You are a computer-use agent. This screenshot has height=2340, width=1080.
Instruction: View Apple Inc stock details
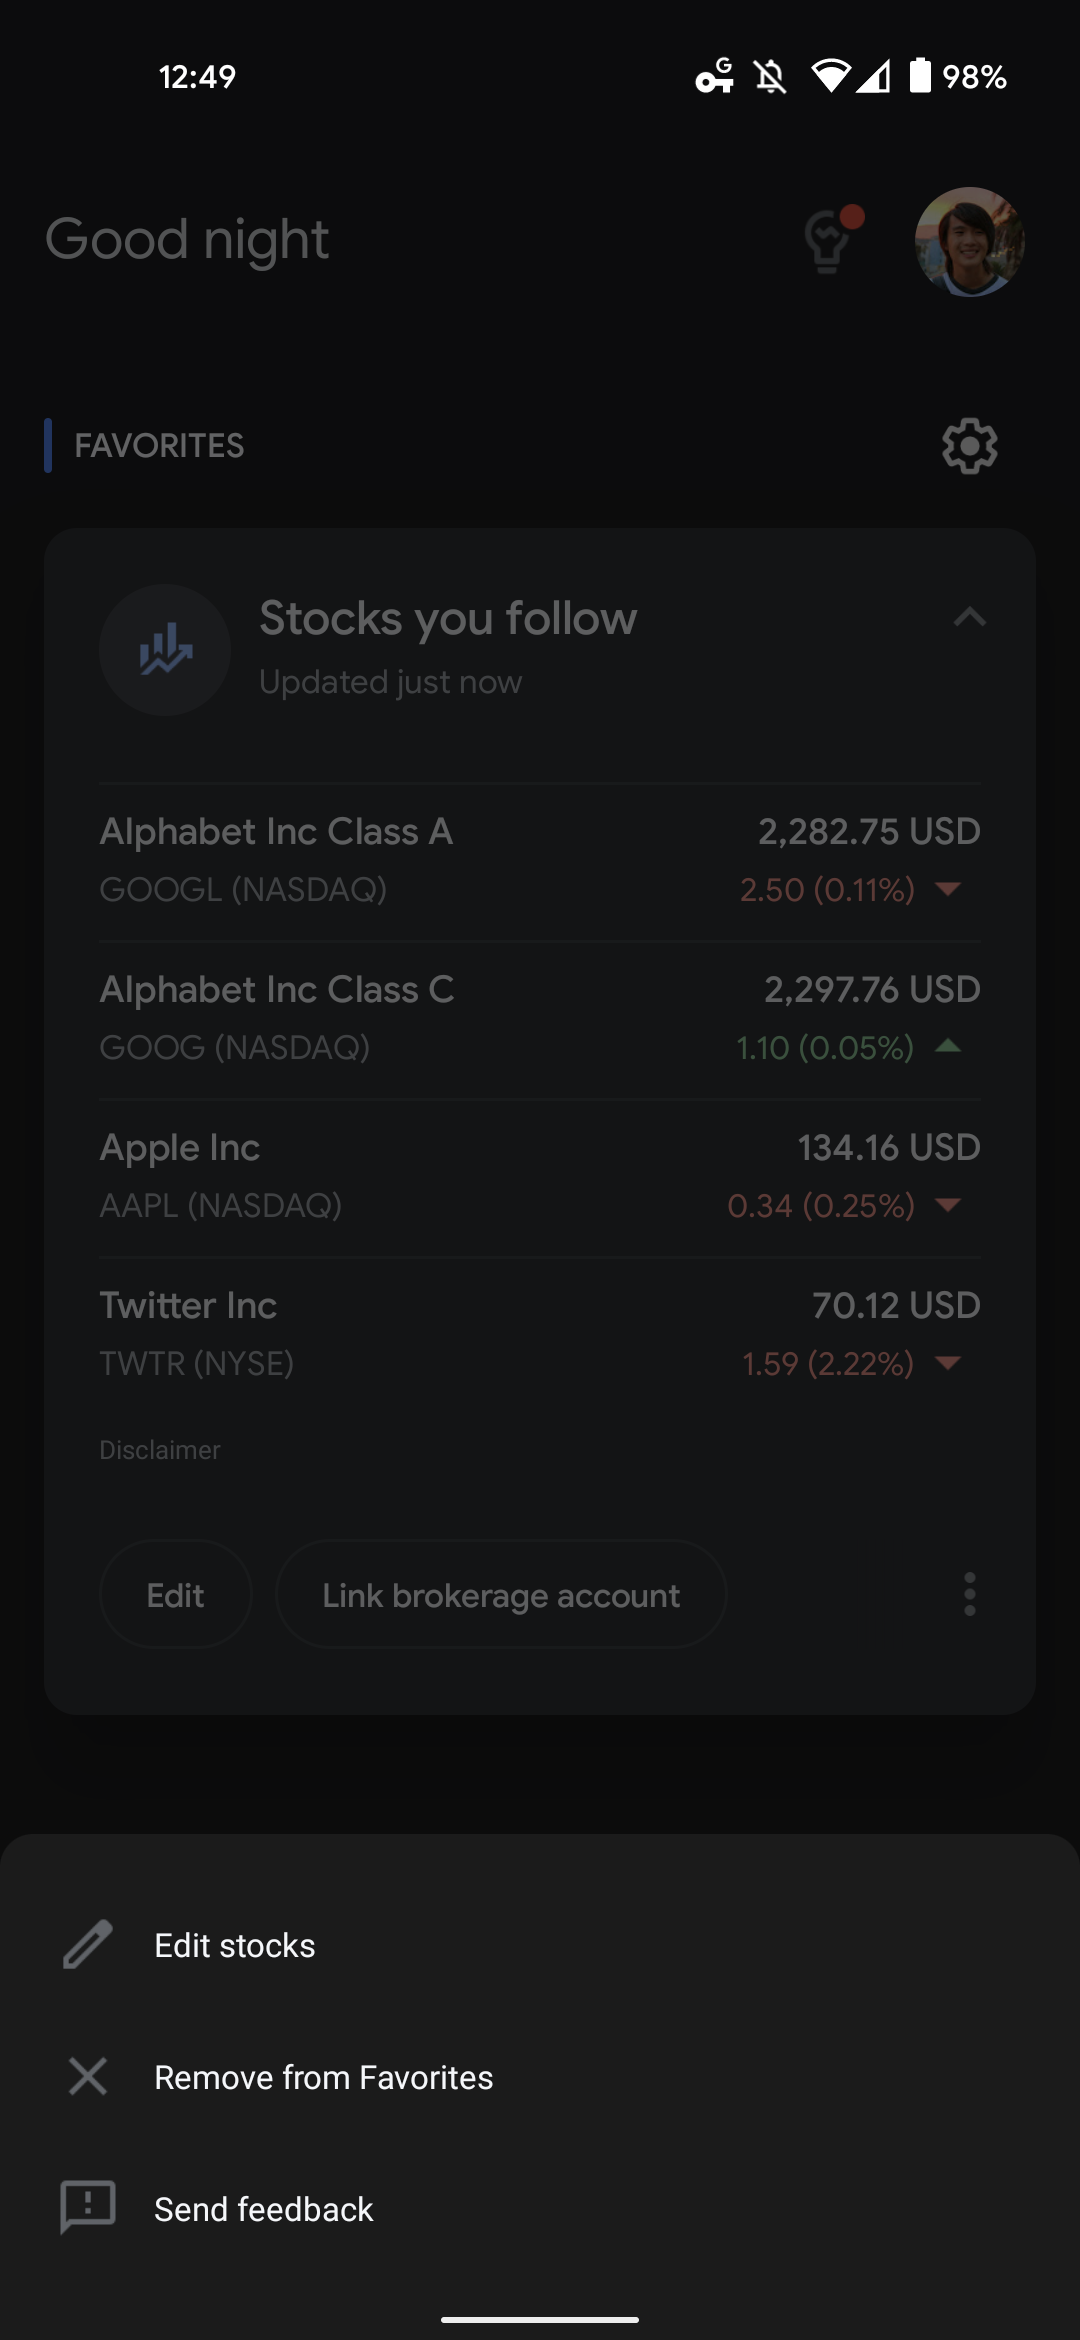coord(540,1176)
